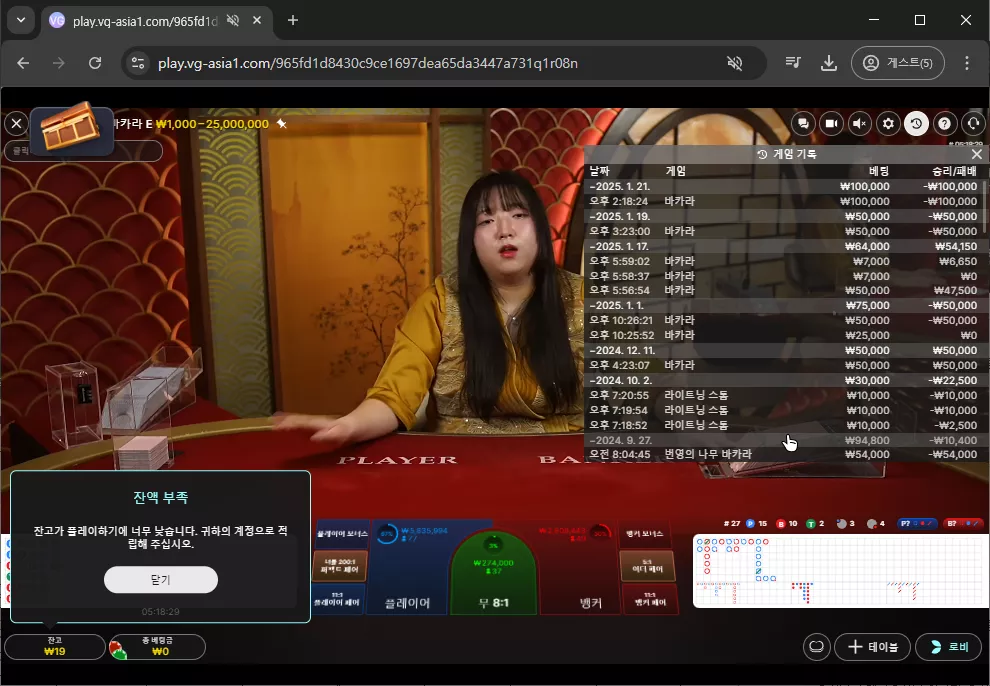Collapse the 2025. 1. 1. history group

click(x=783, y=305)
